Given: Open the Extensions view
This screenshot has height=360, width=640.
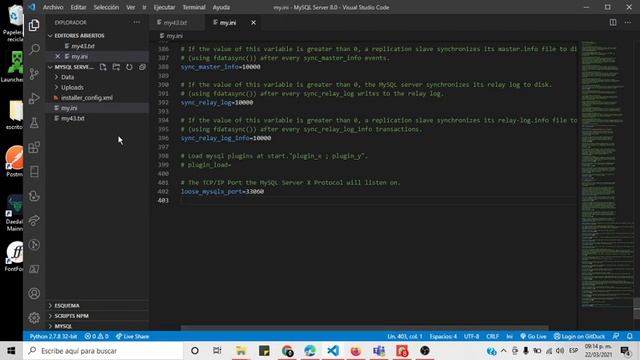Looking at the screenshot, I should 34,147.
